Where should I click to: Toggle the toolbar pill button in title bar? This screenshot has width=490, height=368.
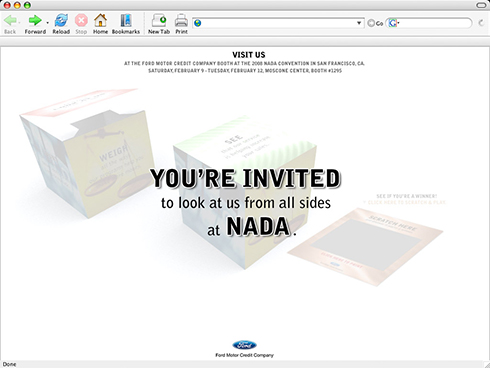click(x=481, y=5)
